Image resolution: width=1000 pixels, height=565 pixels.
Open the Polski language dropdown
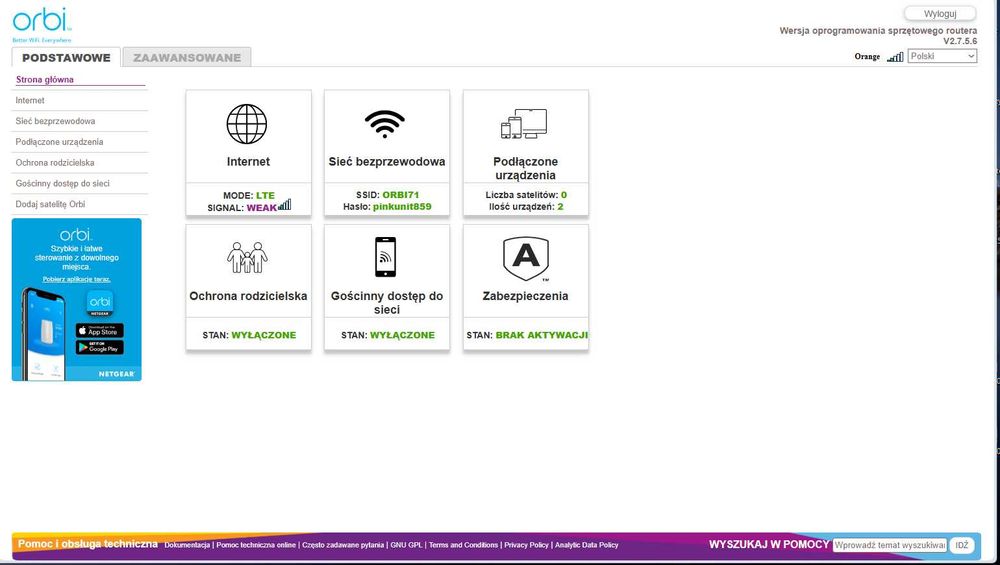[942, 56]
